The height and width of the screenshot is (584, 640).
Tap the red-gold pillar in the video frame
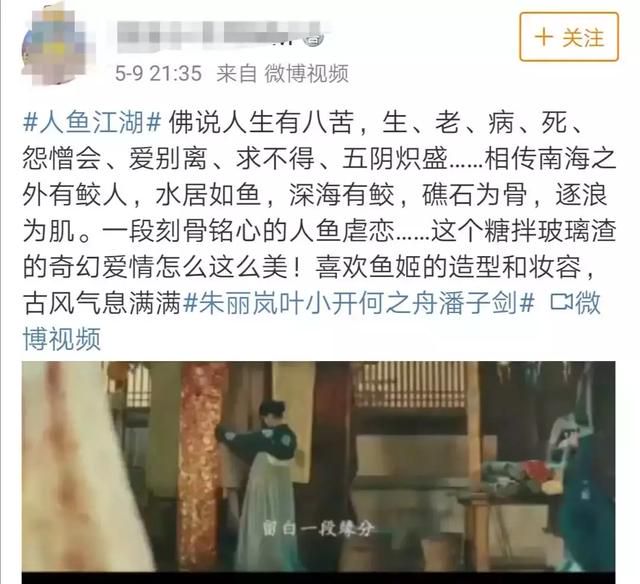[201, 467]
